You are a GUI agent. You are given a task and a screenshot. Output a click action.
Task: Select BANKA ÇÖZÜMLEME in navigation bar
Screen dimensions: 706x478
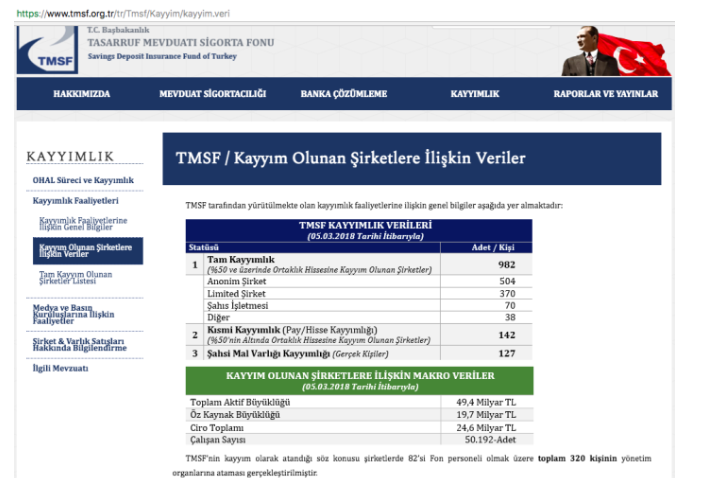[343, 94]
